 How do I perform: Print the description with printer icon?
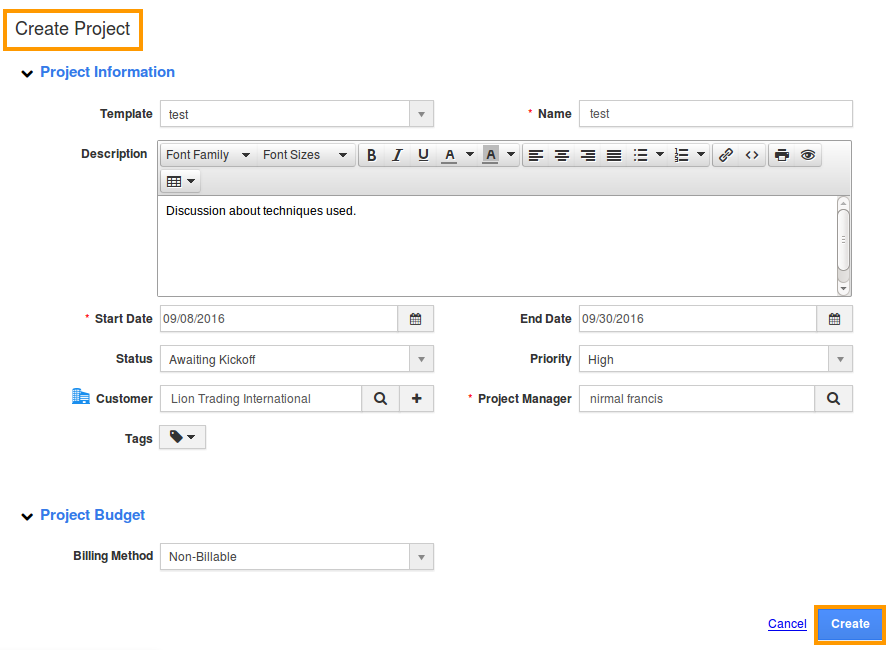pyautogui.click(x=782, y=155)
